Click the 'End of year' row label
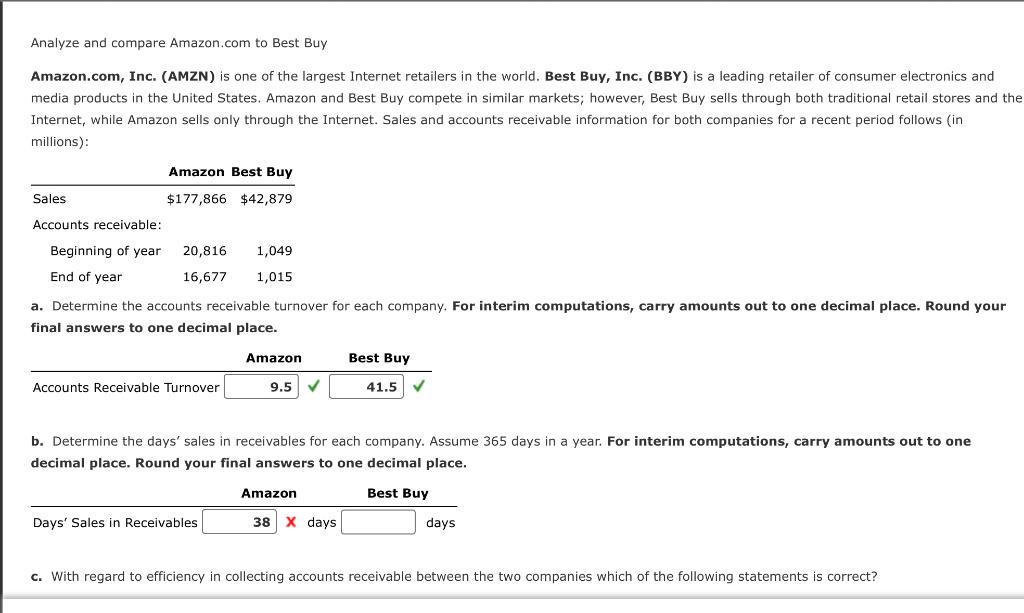The height and width of the screenshot is (613, 1024). 86,277
